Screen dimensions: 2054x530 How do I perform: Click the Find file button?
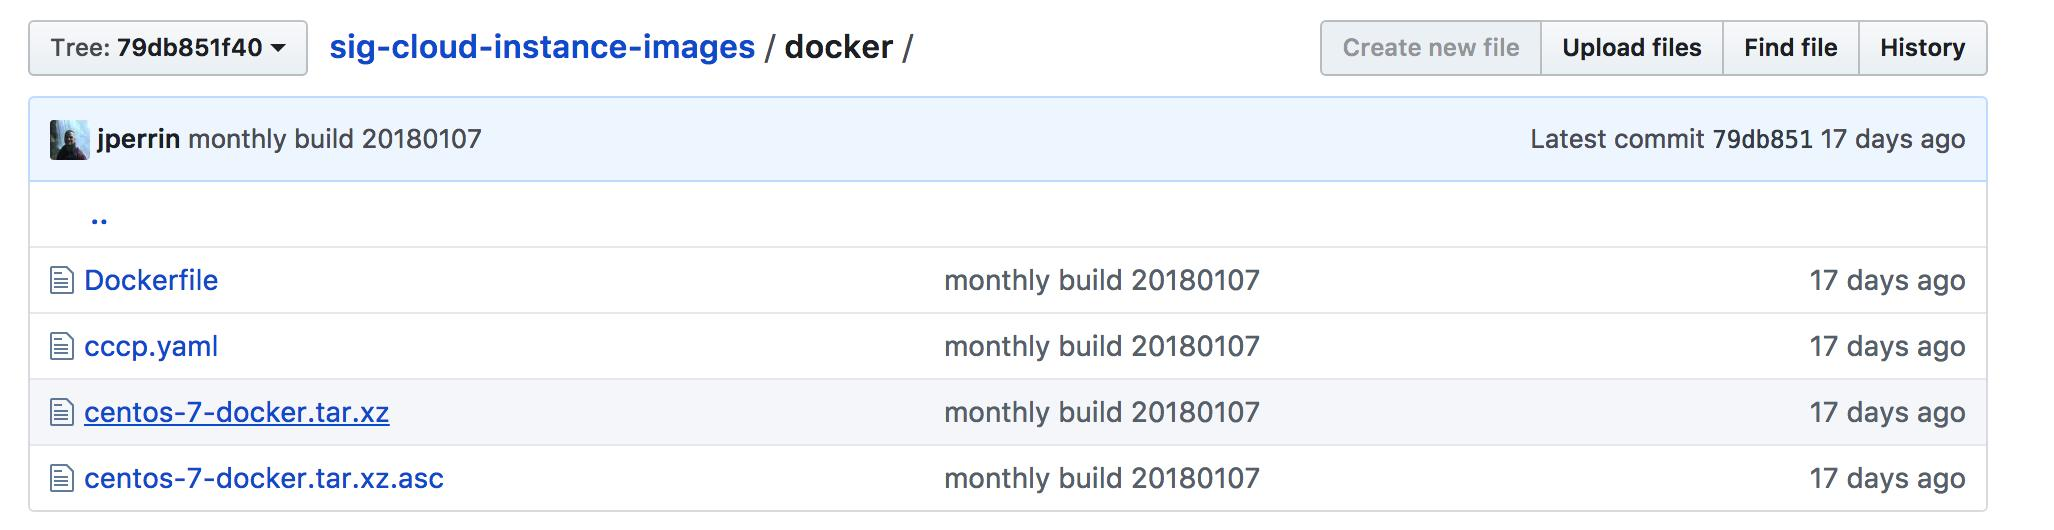click(x=1790, y=48)
